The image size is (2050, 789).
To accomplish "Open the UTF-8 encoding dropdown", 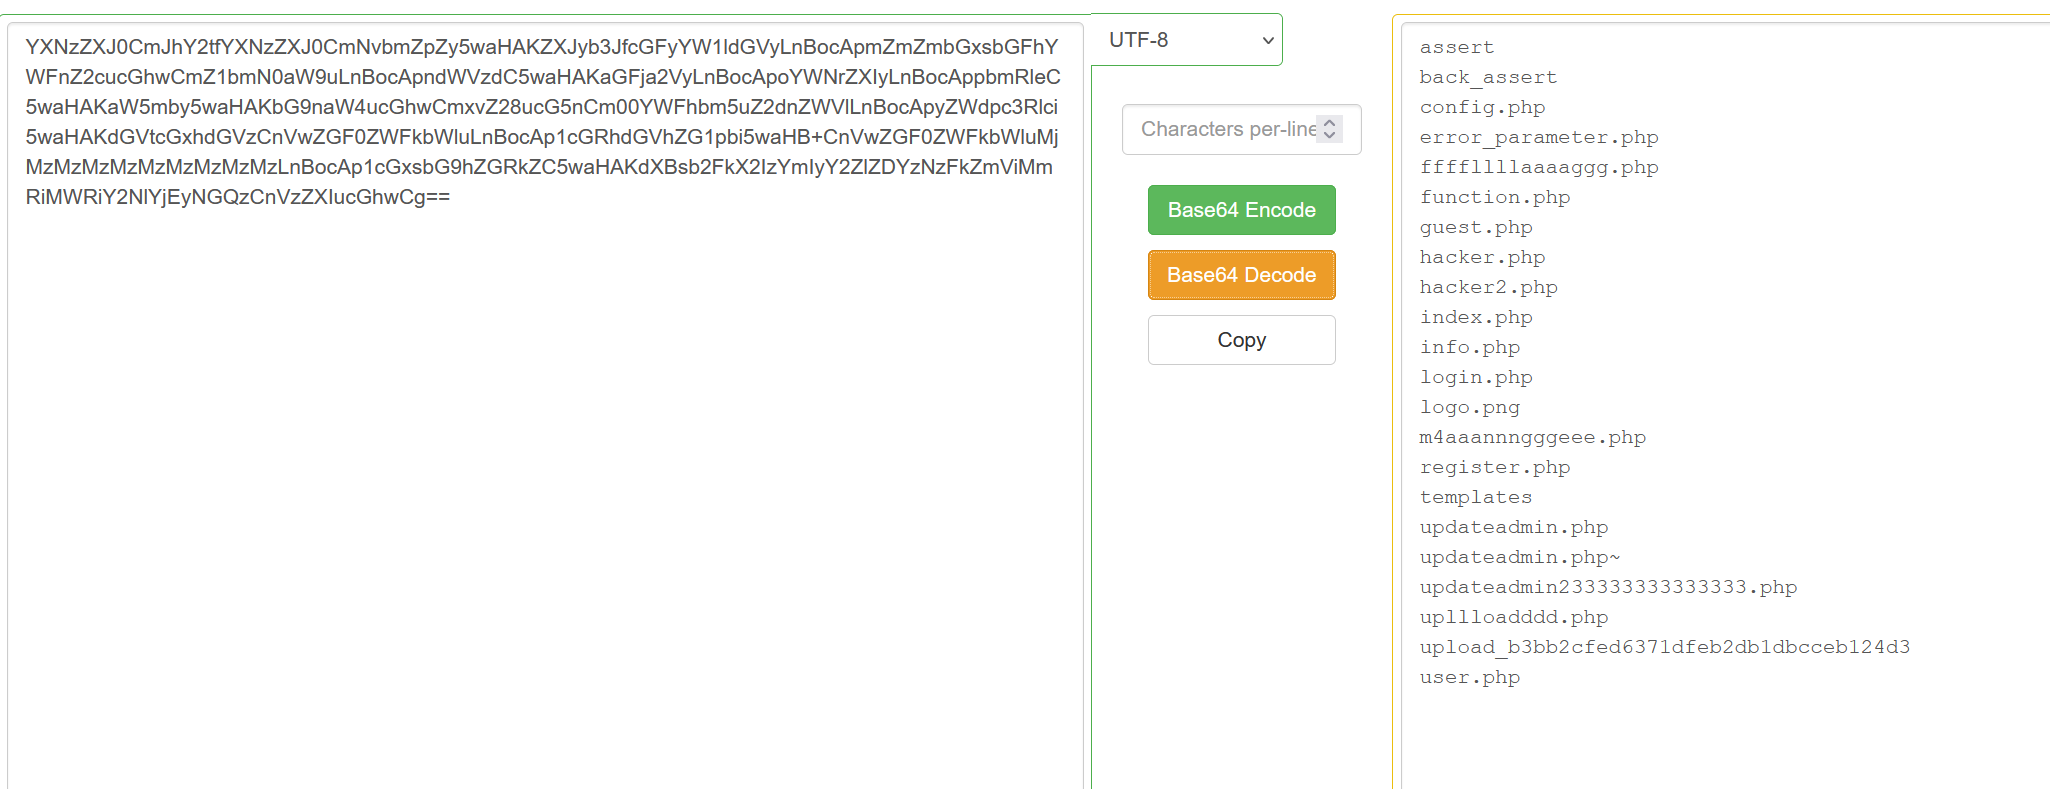I will coord(1187,40).
